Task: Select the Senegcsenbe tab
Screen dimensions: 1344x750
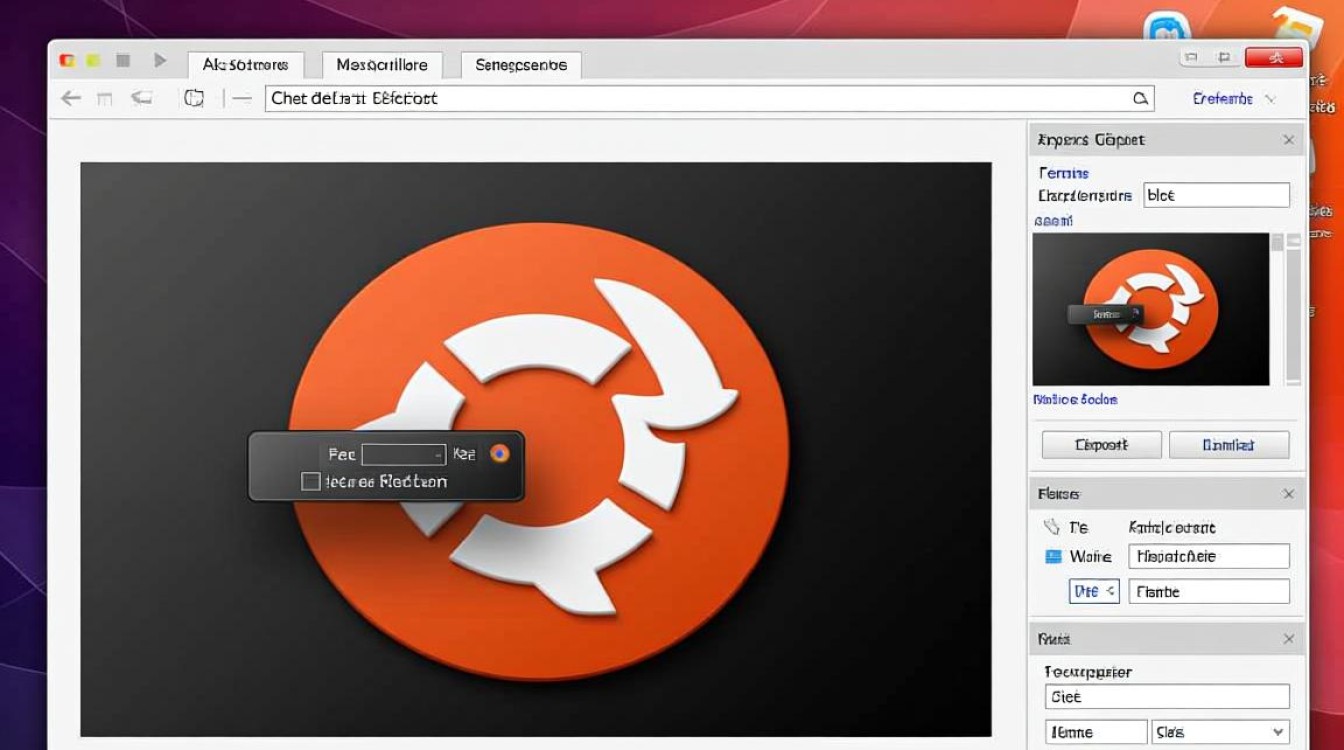Action: [x=521, y=65]
